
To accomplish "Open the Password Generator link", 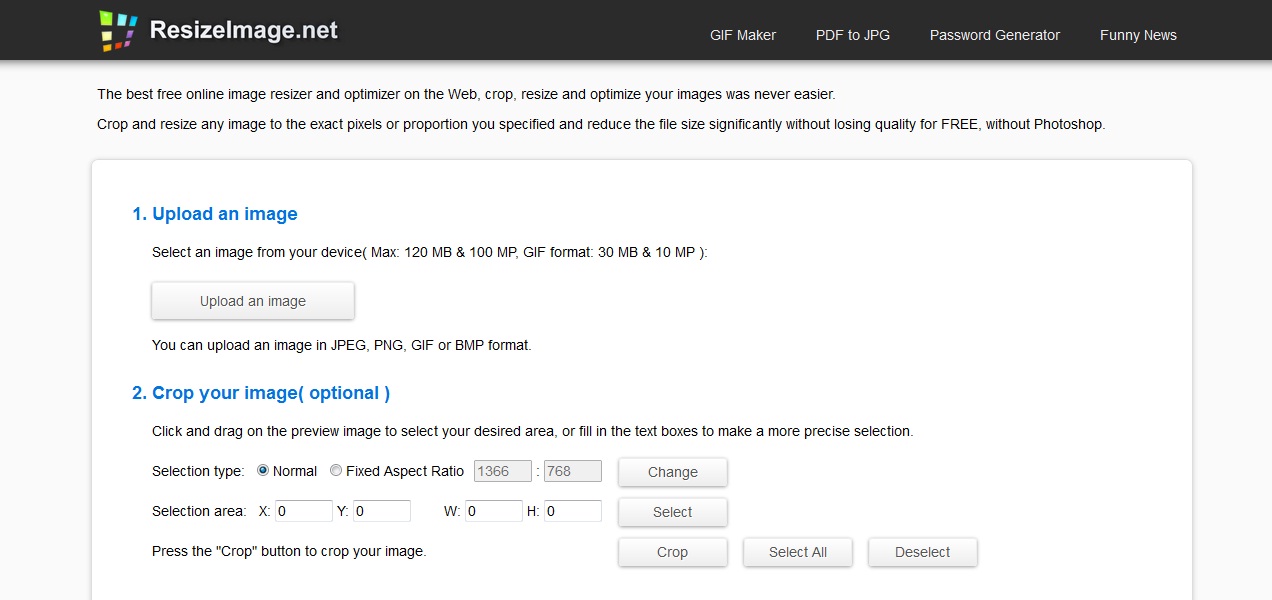I will tap(995, 35).
